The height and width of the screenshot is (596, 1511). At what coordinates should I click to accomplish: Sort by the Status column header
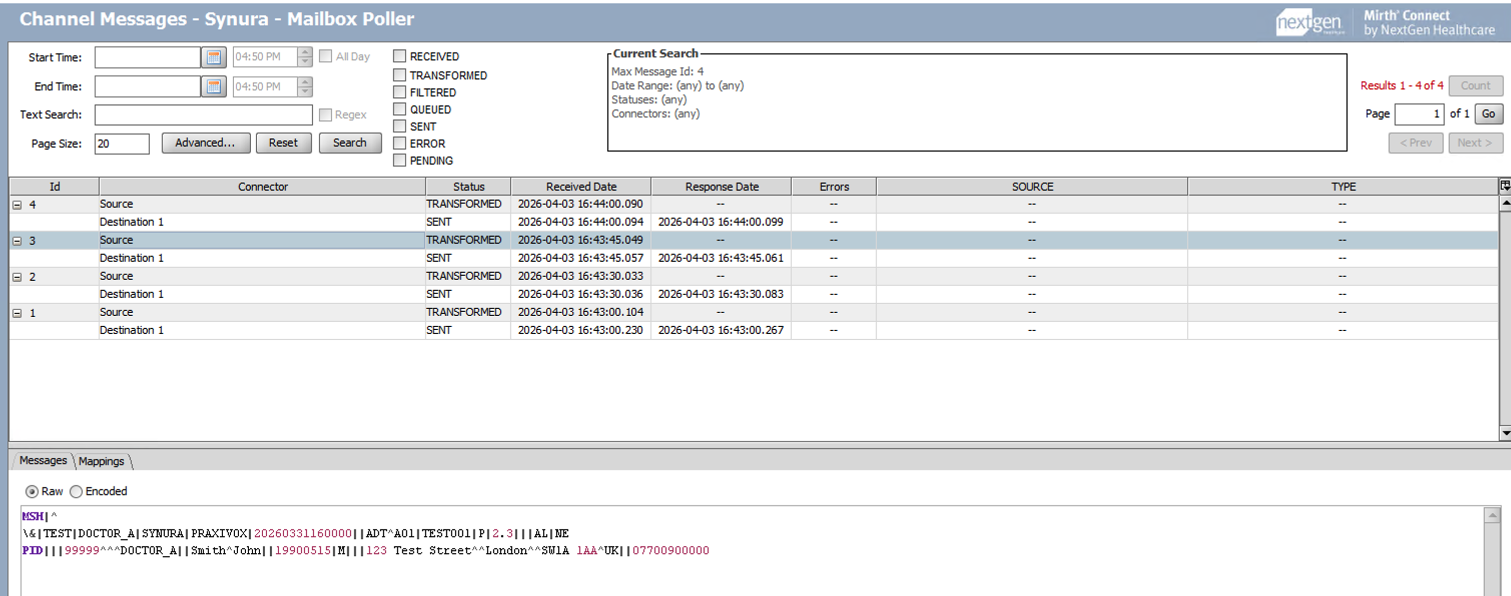(468, 187)
